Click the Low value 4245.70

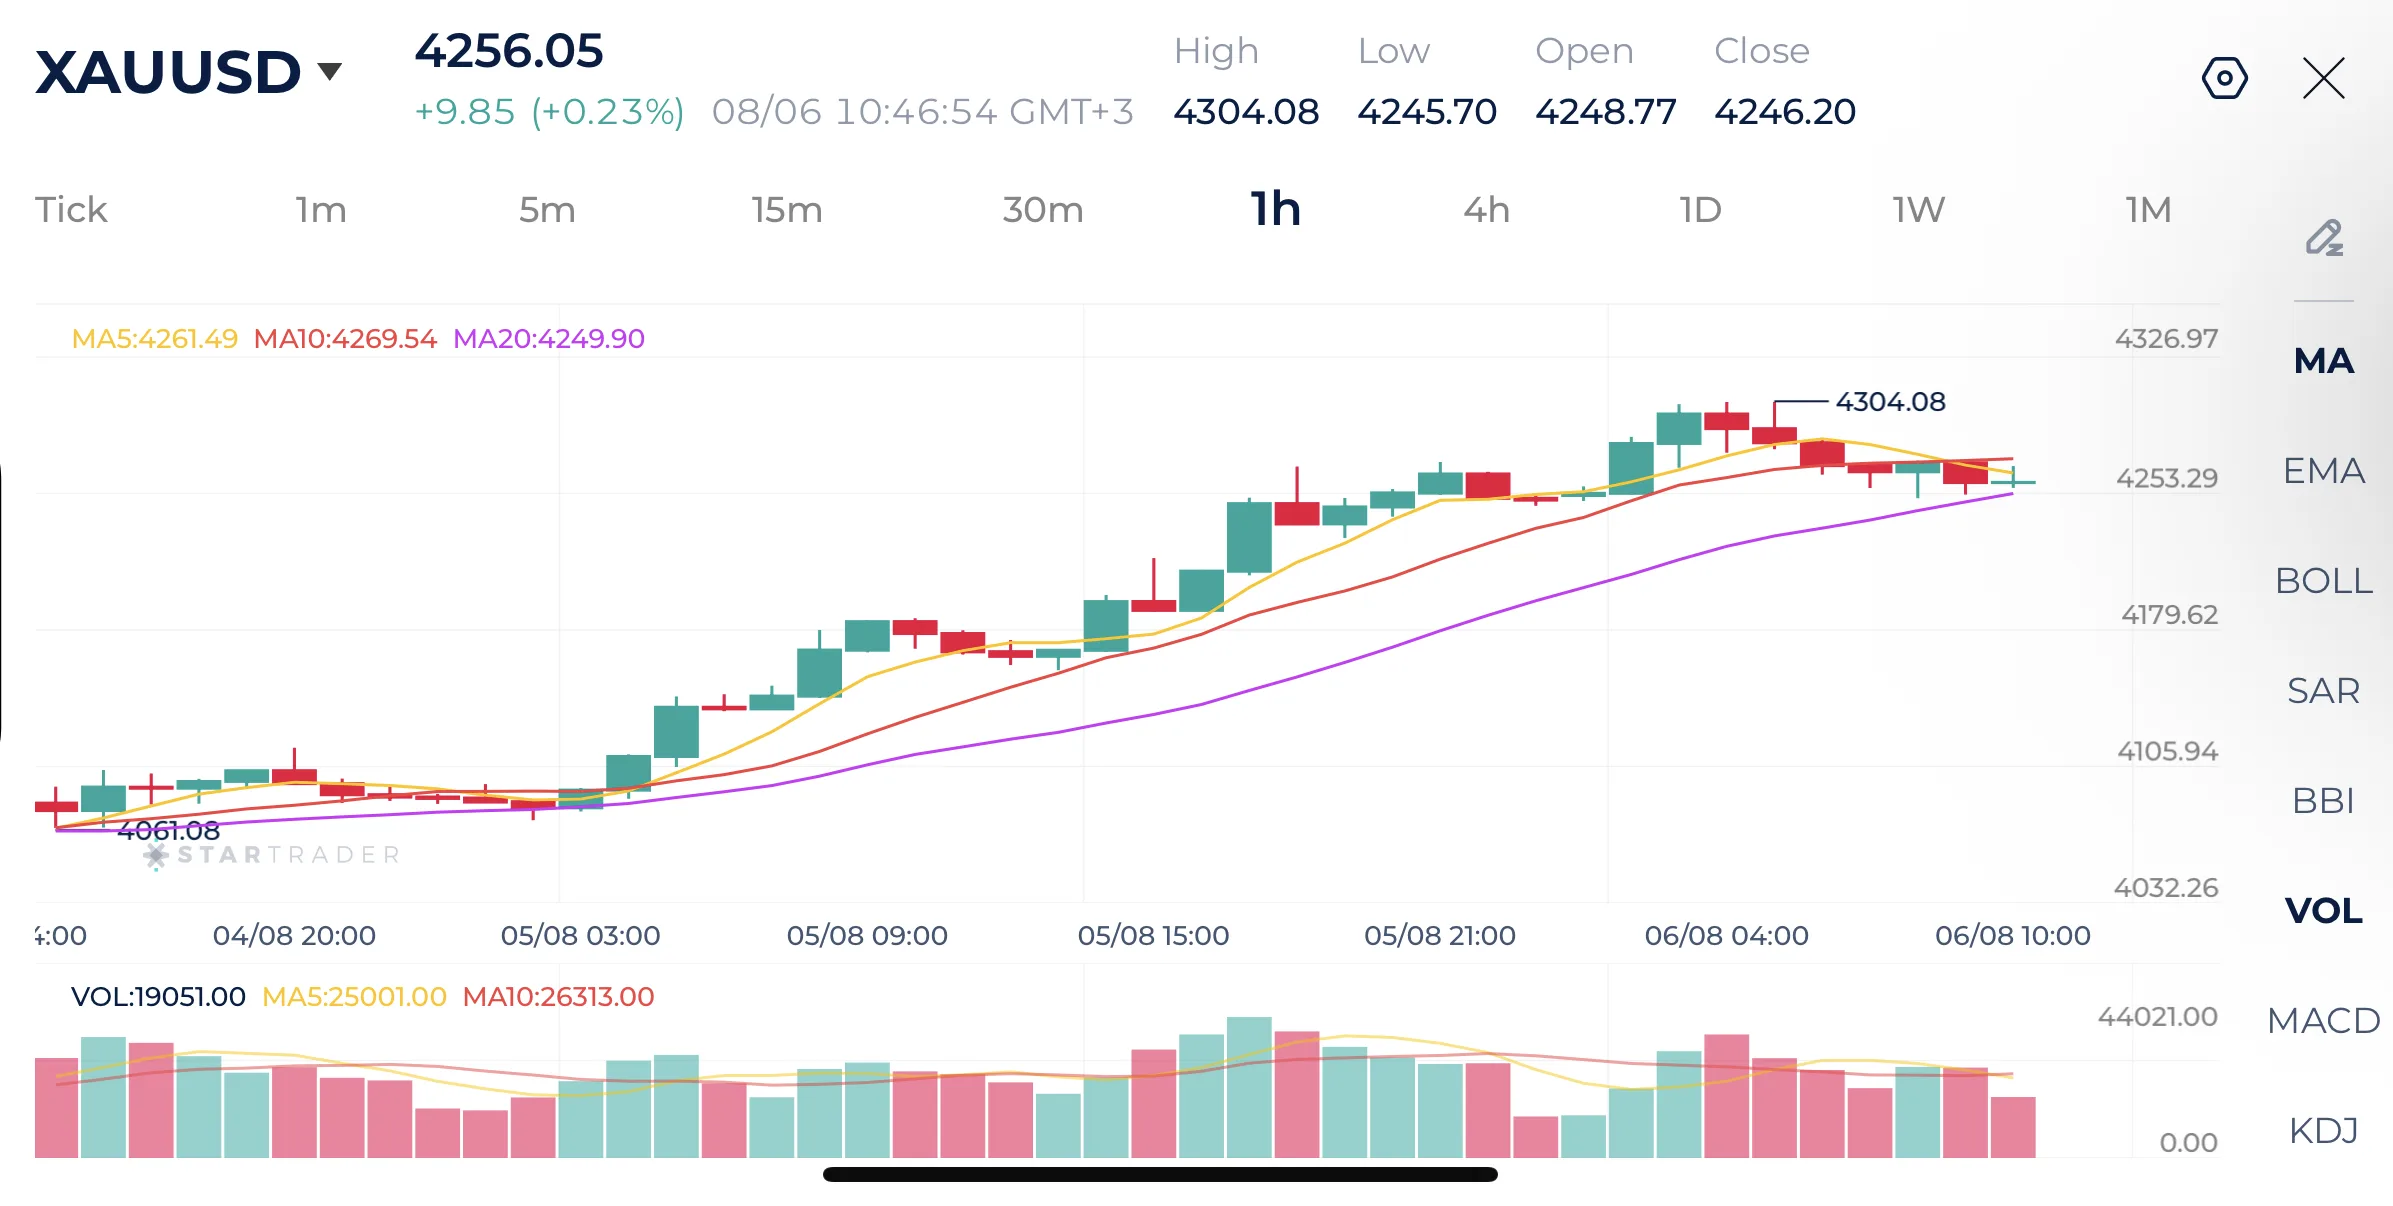[1427, 112]
